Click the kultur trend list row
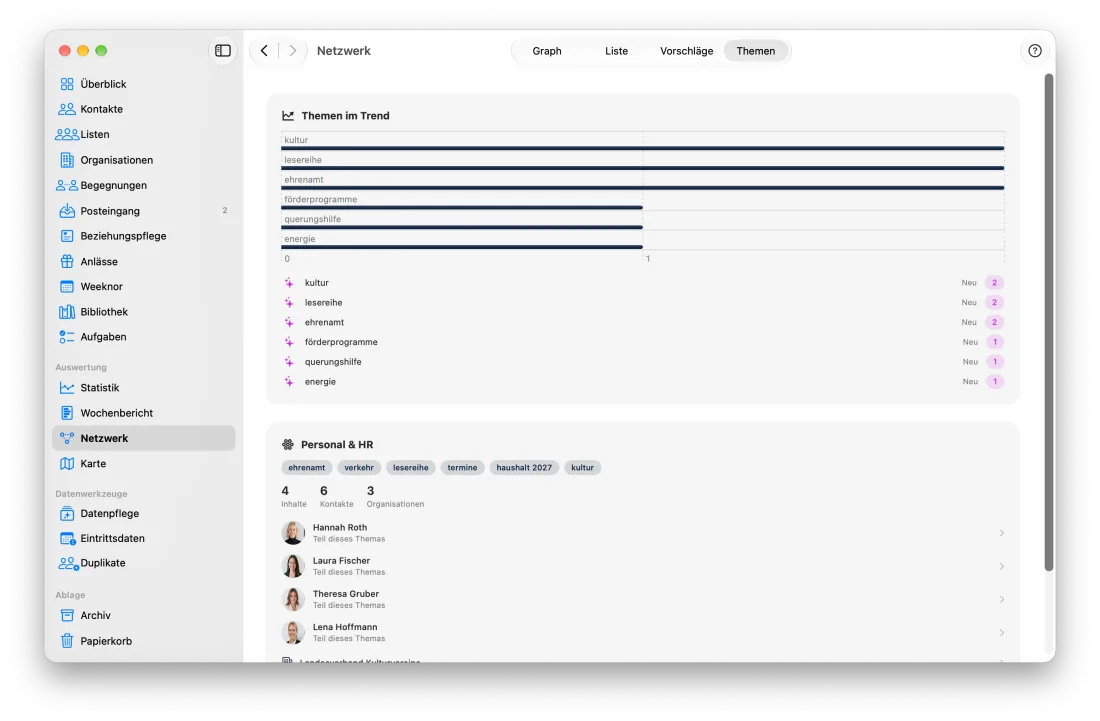 click(x=643, y=283)
